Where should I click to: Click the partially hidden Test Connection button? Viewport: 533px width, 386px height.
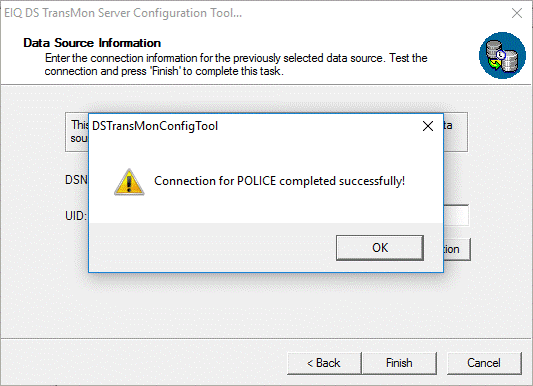point(457,249)
